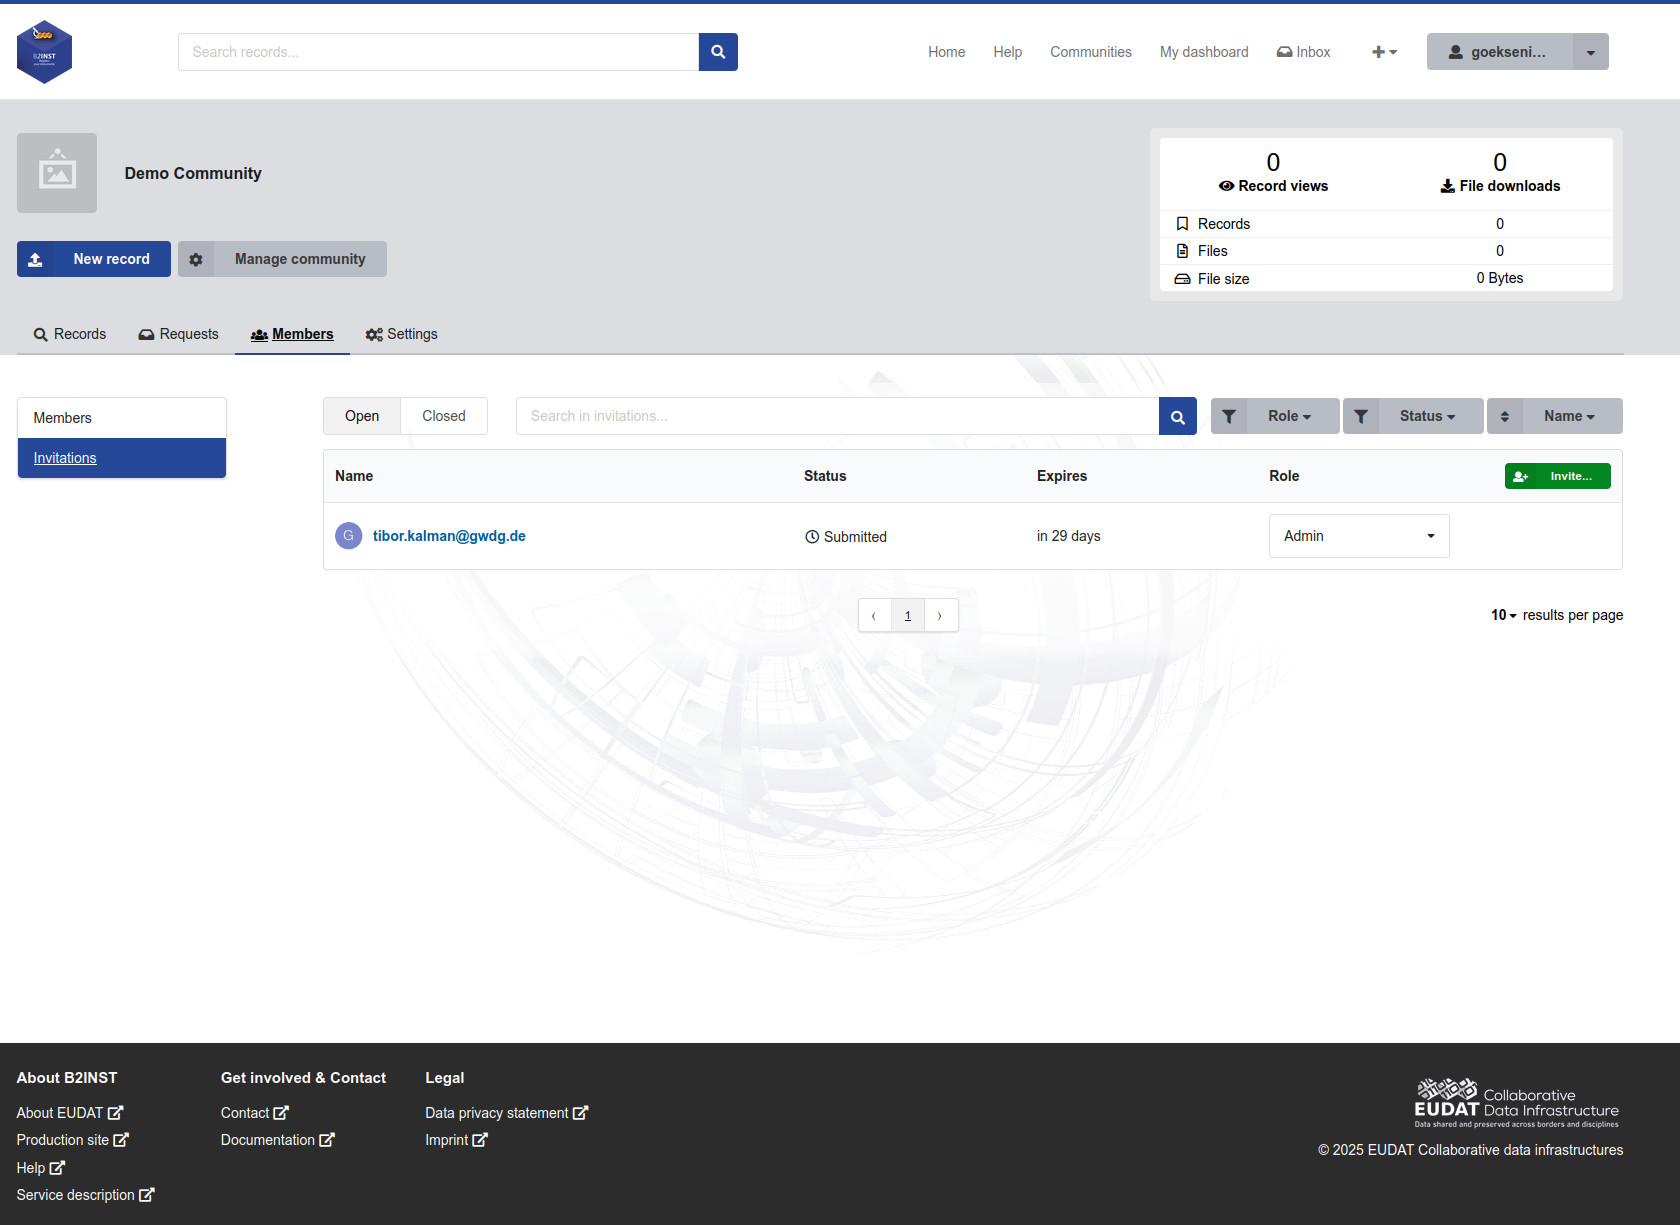Focus the Search records input field
The width and height of the screenshot is (1680, 1225).
438,52
